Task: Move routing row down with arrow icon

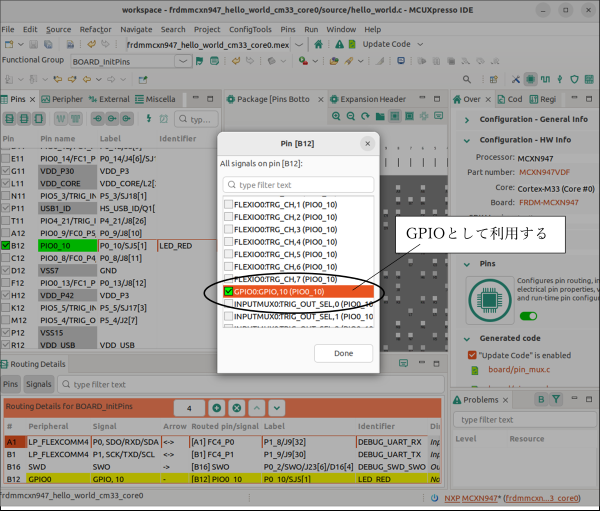Action: pos(277,408)
